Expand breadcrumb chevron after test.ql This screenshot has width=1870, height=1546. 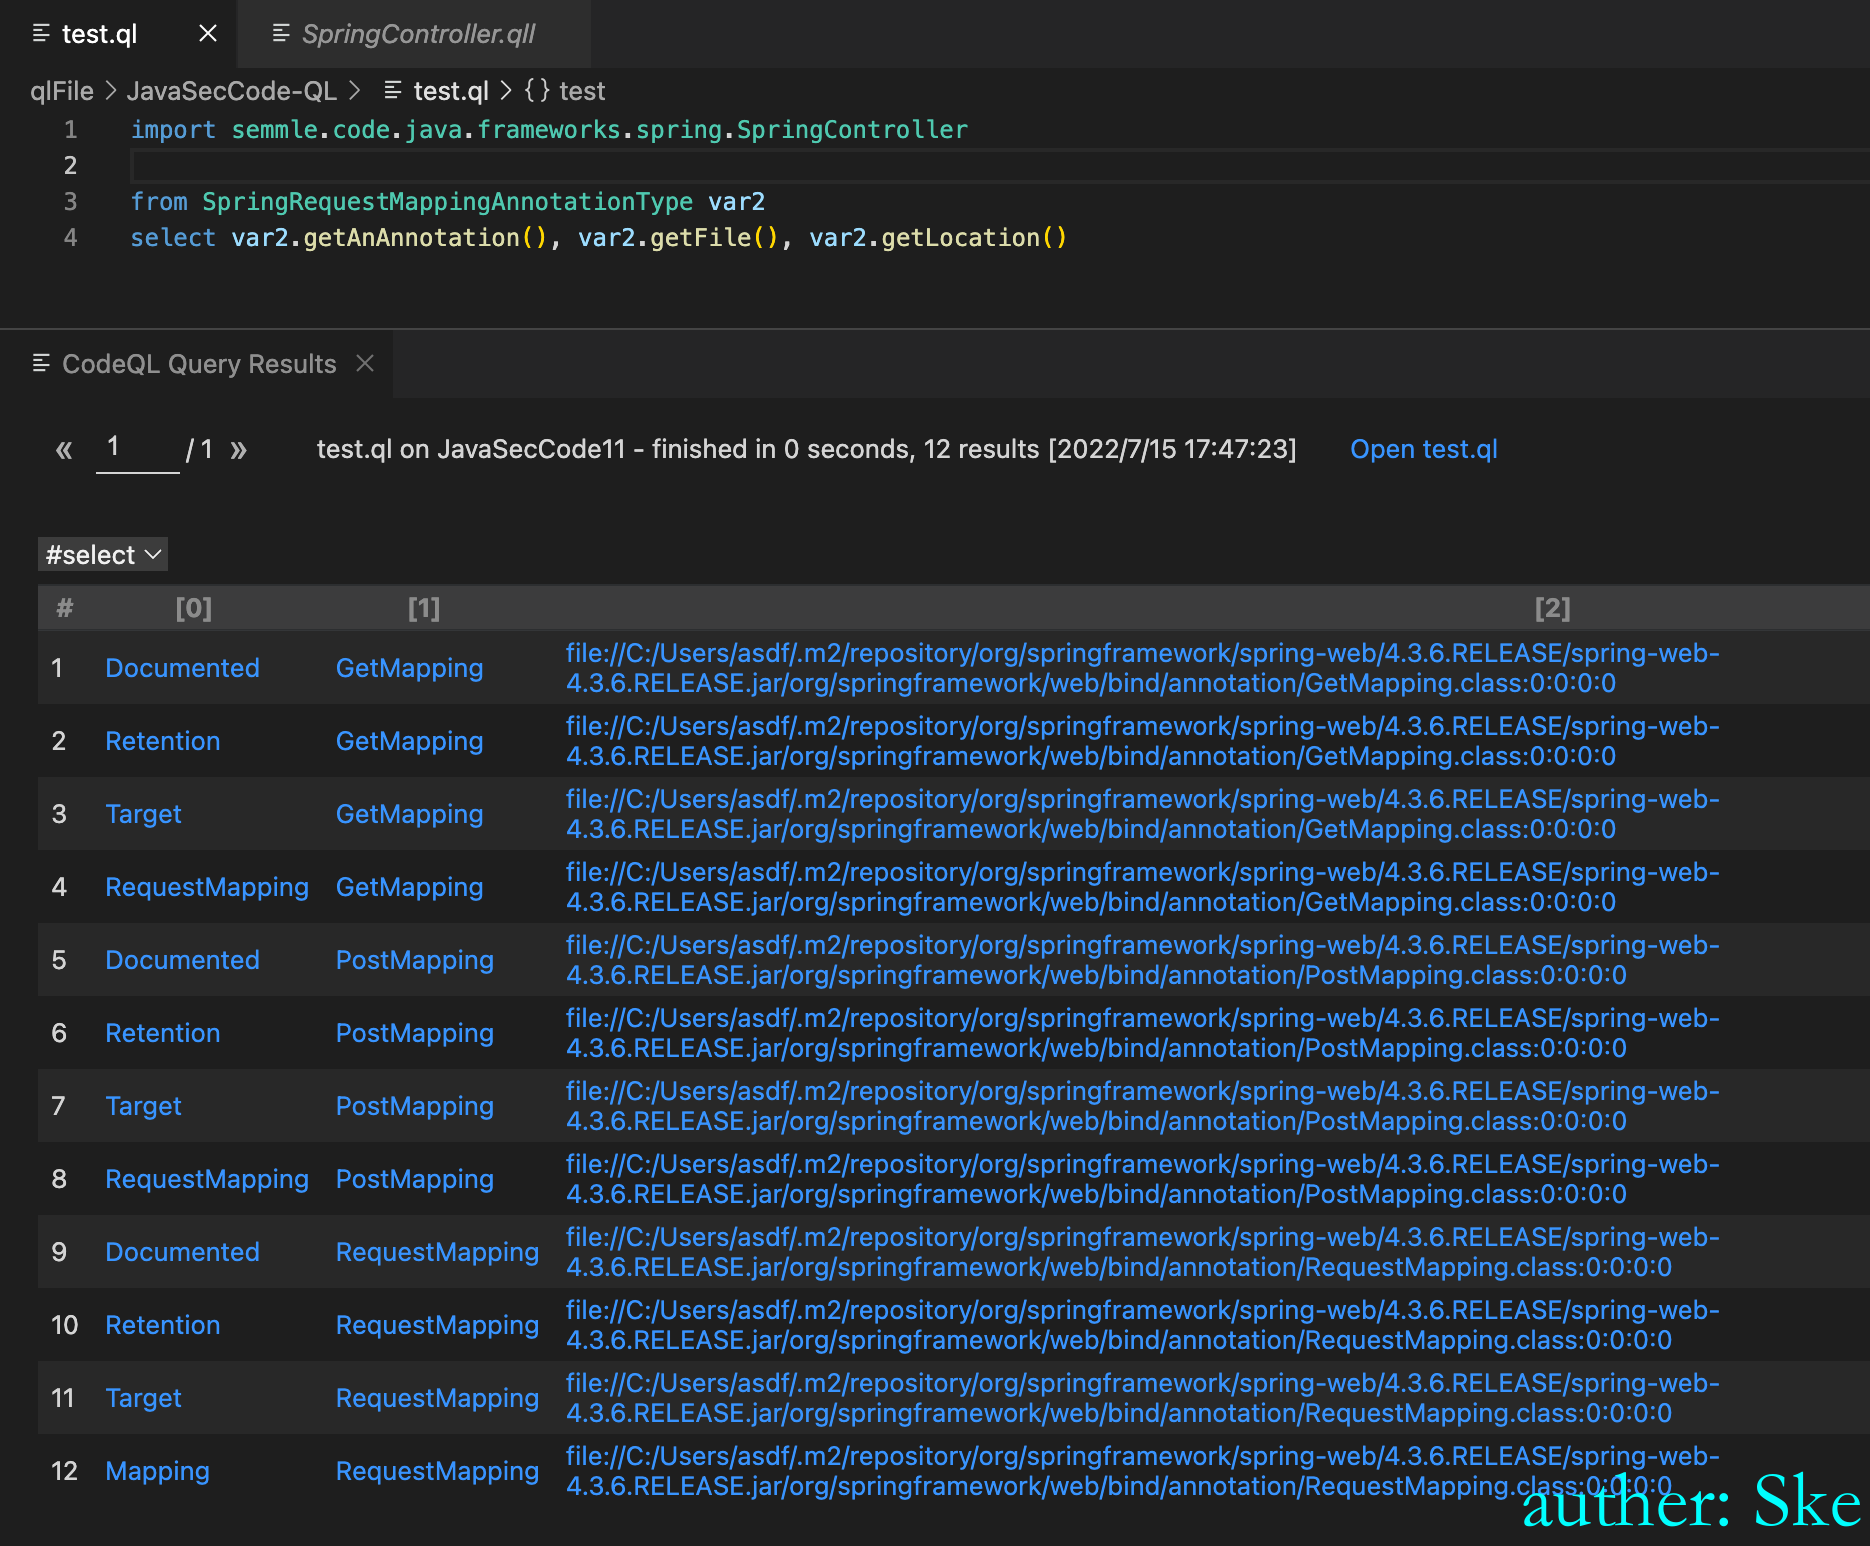pyautogui.click(x=505, y=91)
